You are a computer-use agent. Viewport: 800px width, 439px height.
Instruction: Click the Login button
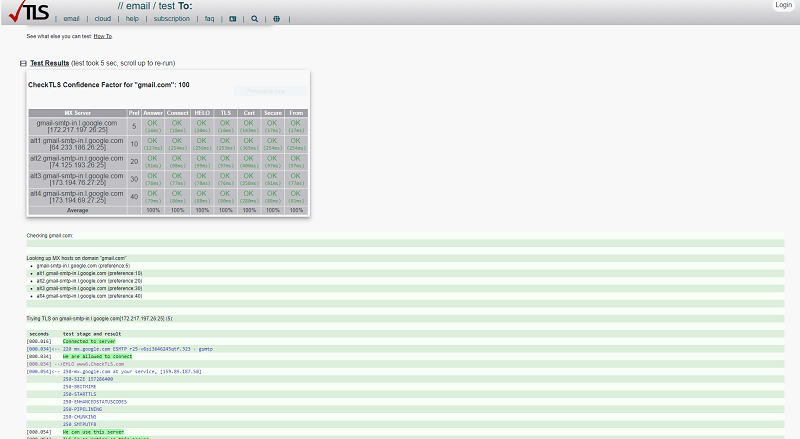tap(783, 5)
